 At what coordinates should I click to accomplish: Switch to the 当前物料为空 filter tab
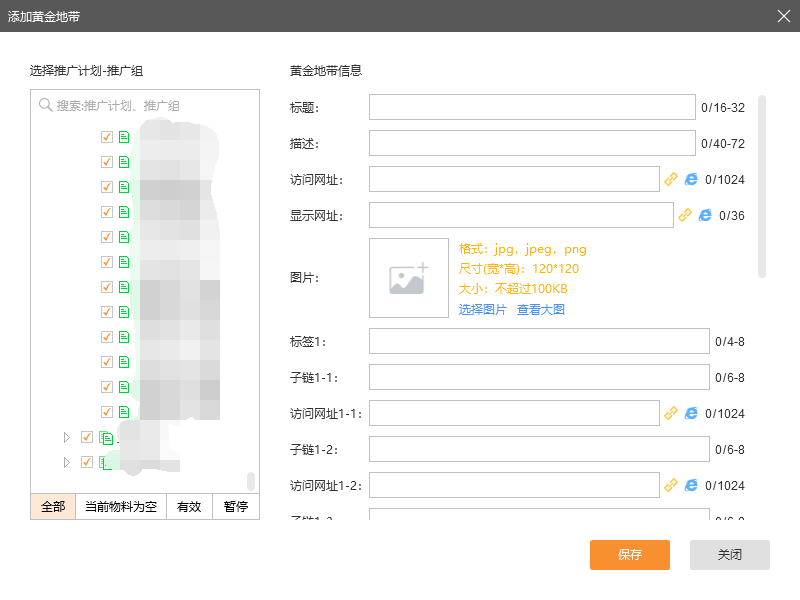(x=121, y=507)
